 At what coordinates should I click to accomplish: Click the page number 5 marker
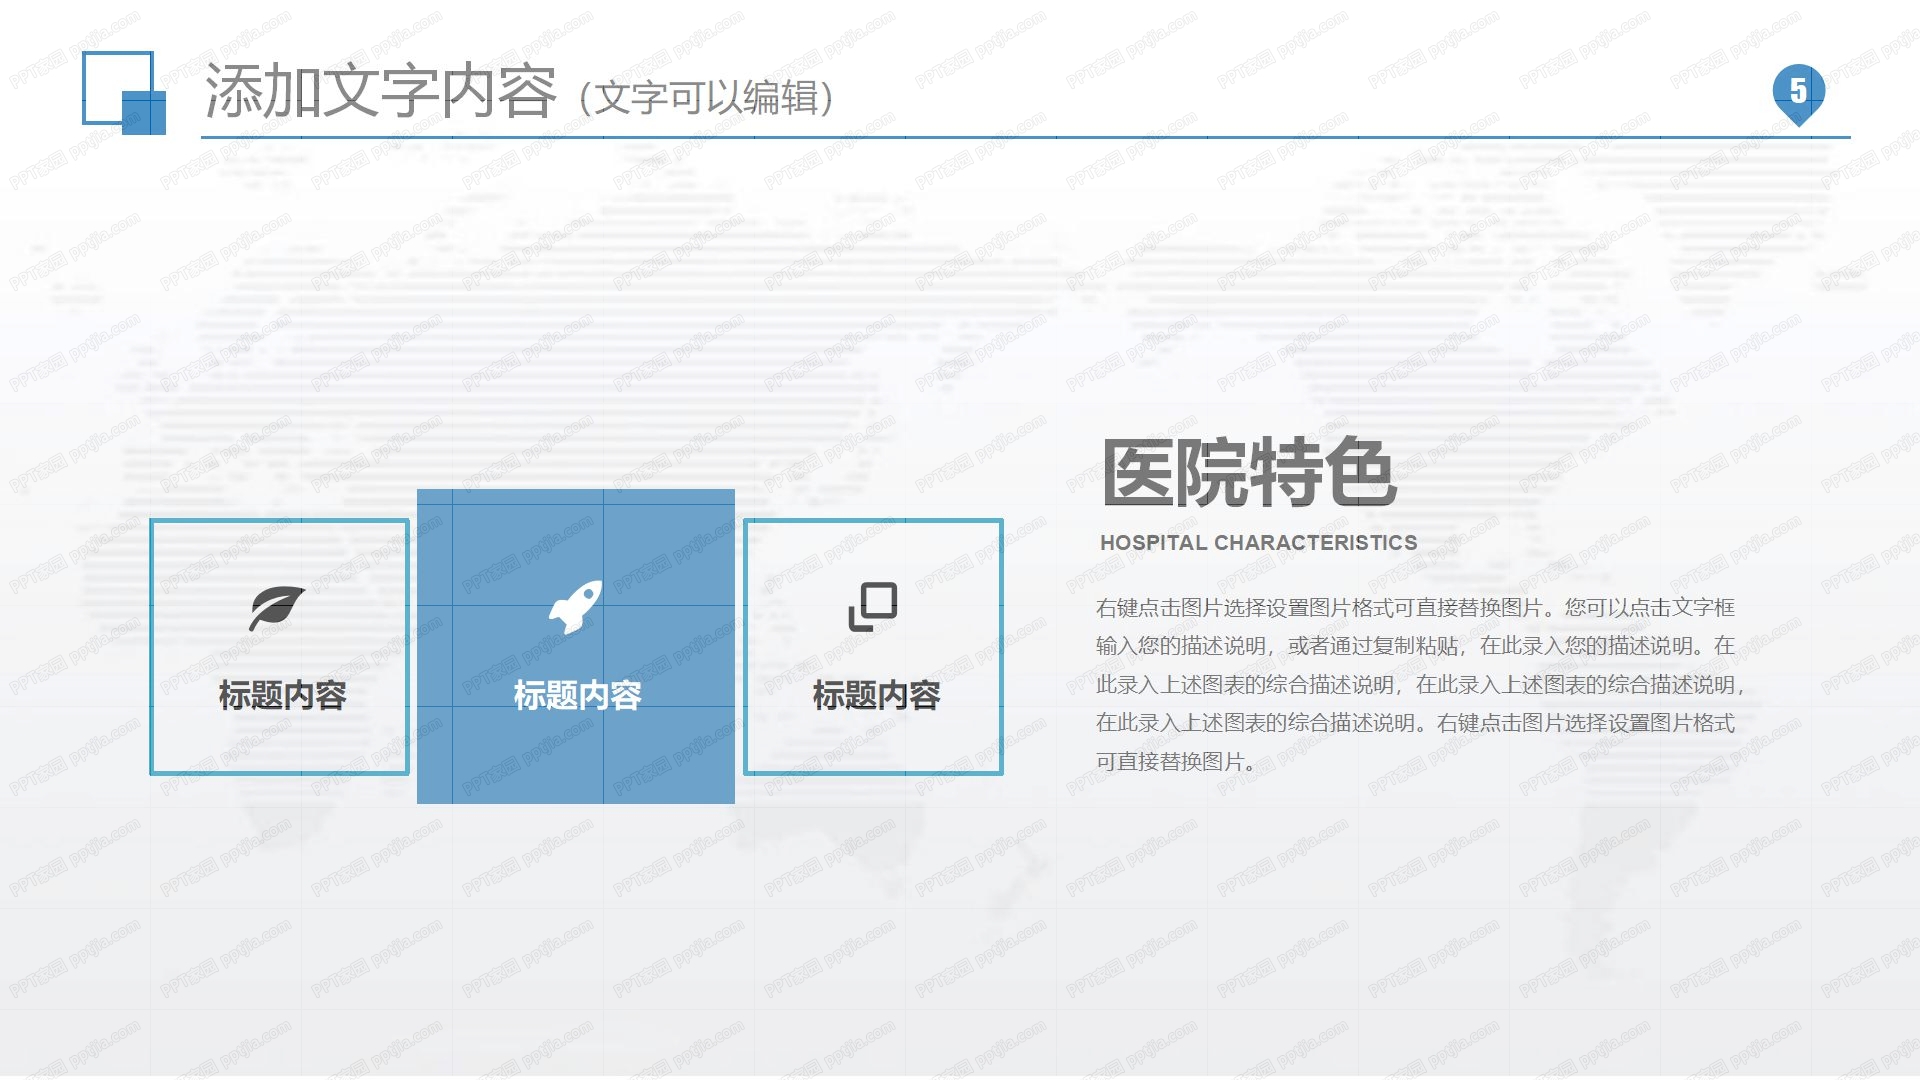pos(1797,90)
